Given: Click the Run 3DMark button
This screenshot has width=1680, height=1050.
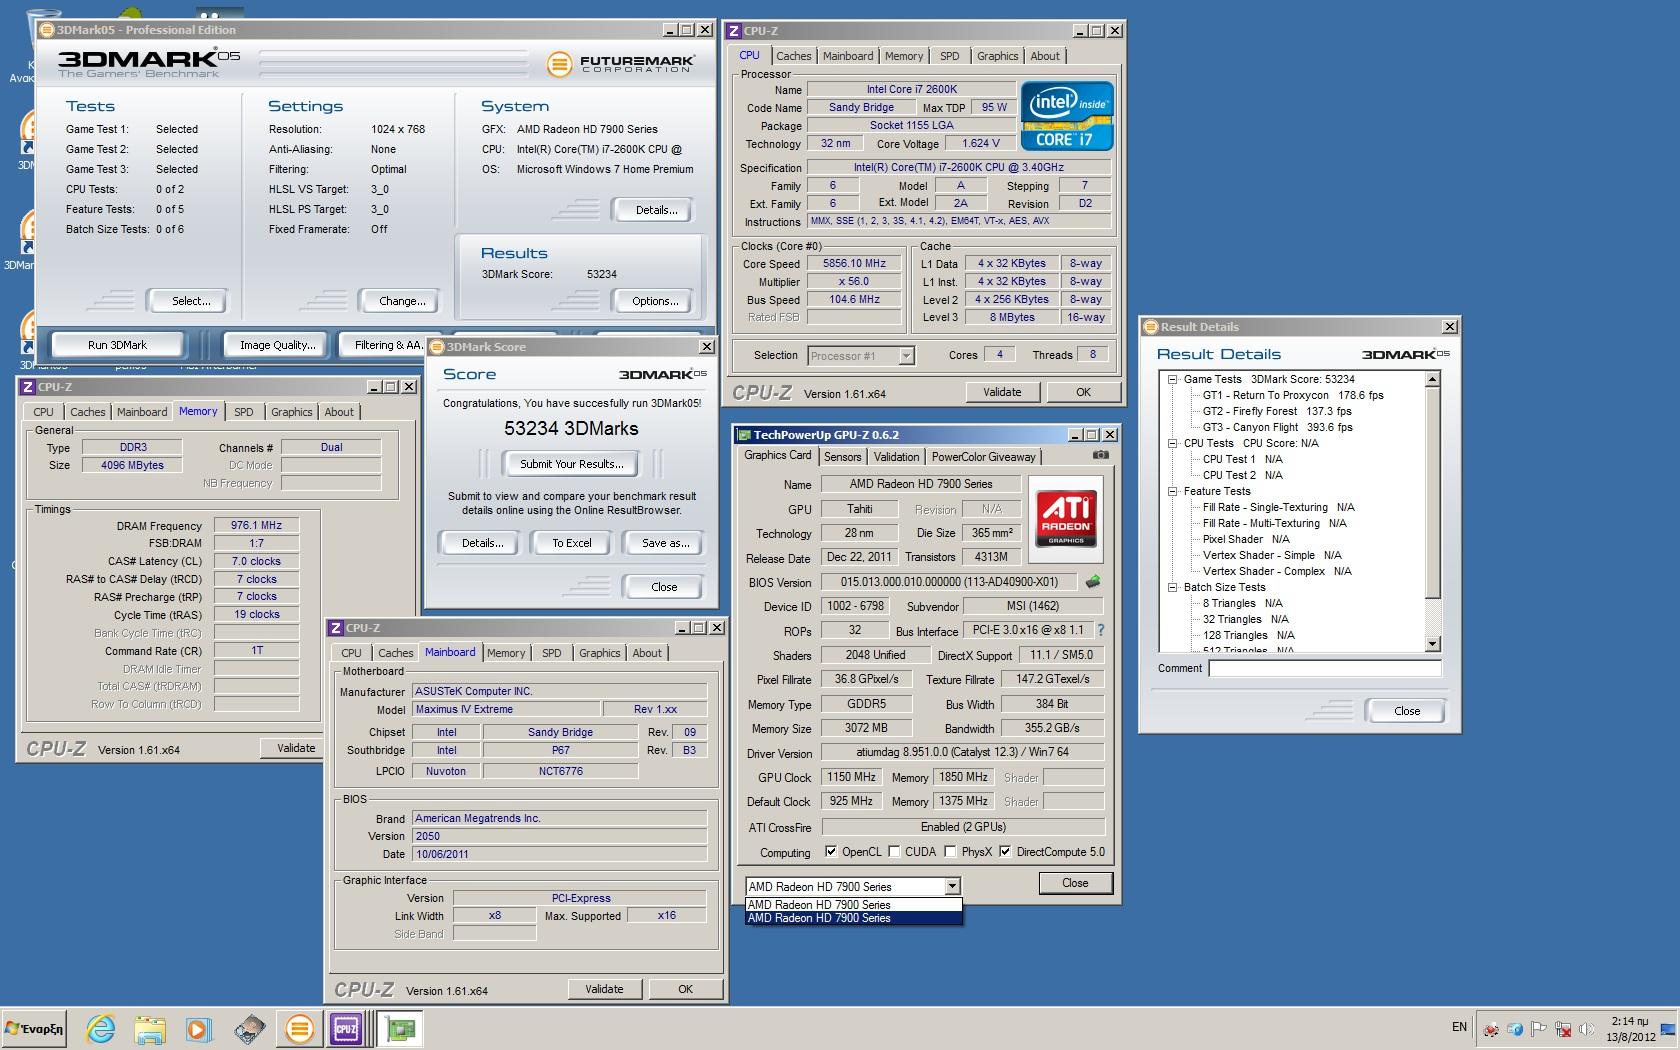Looking at the screenshot, I should coord(117,345).
